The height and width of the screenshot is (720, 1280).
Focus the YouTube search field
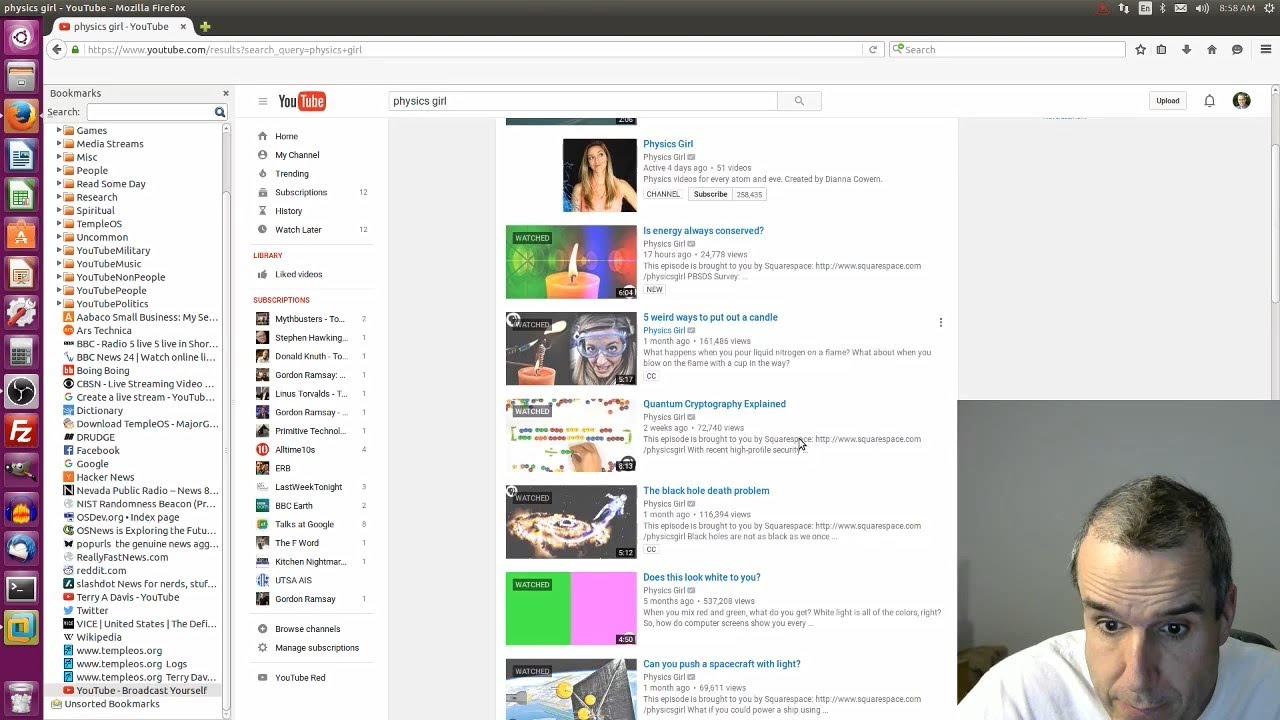point(583,101)
